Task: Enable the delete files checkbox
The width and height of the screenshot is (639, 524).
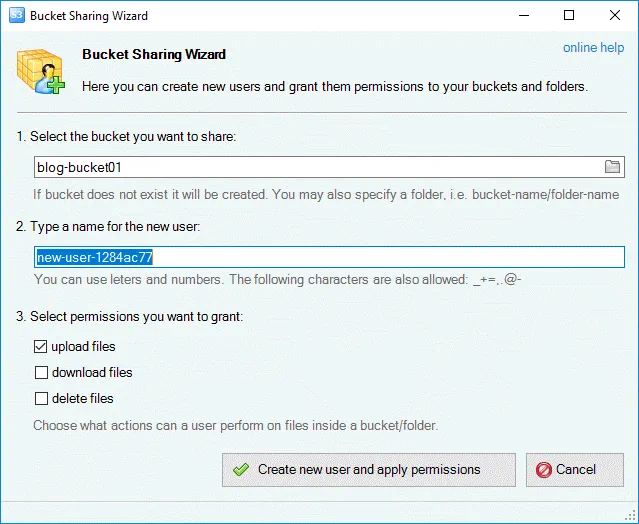Action: (41, 399)
